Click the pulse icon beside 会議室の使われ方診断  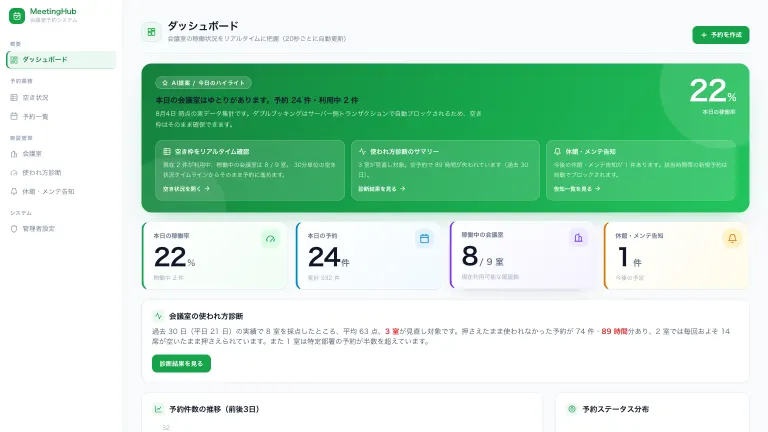tap(158, 316)
